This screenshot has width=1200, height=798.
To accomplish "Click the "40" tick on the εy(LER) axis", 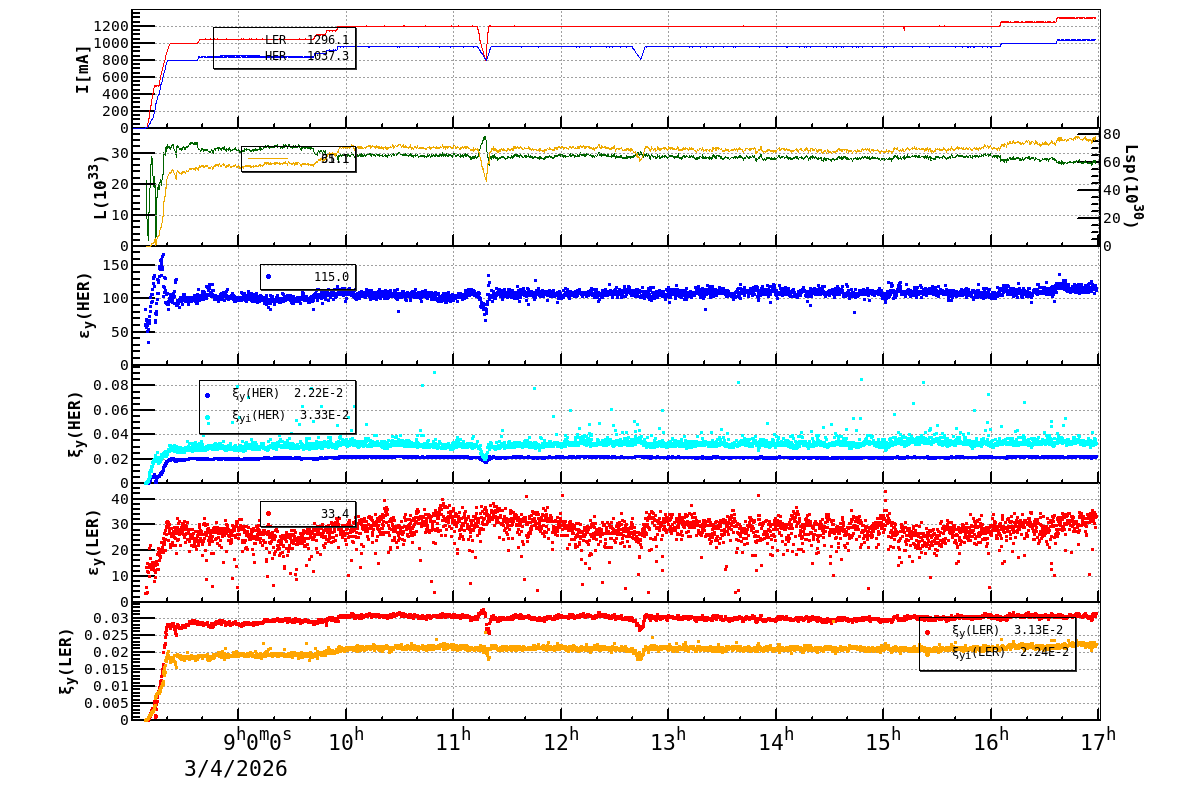I will click(x=120, y=498).
